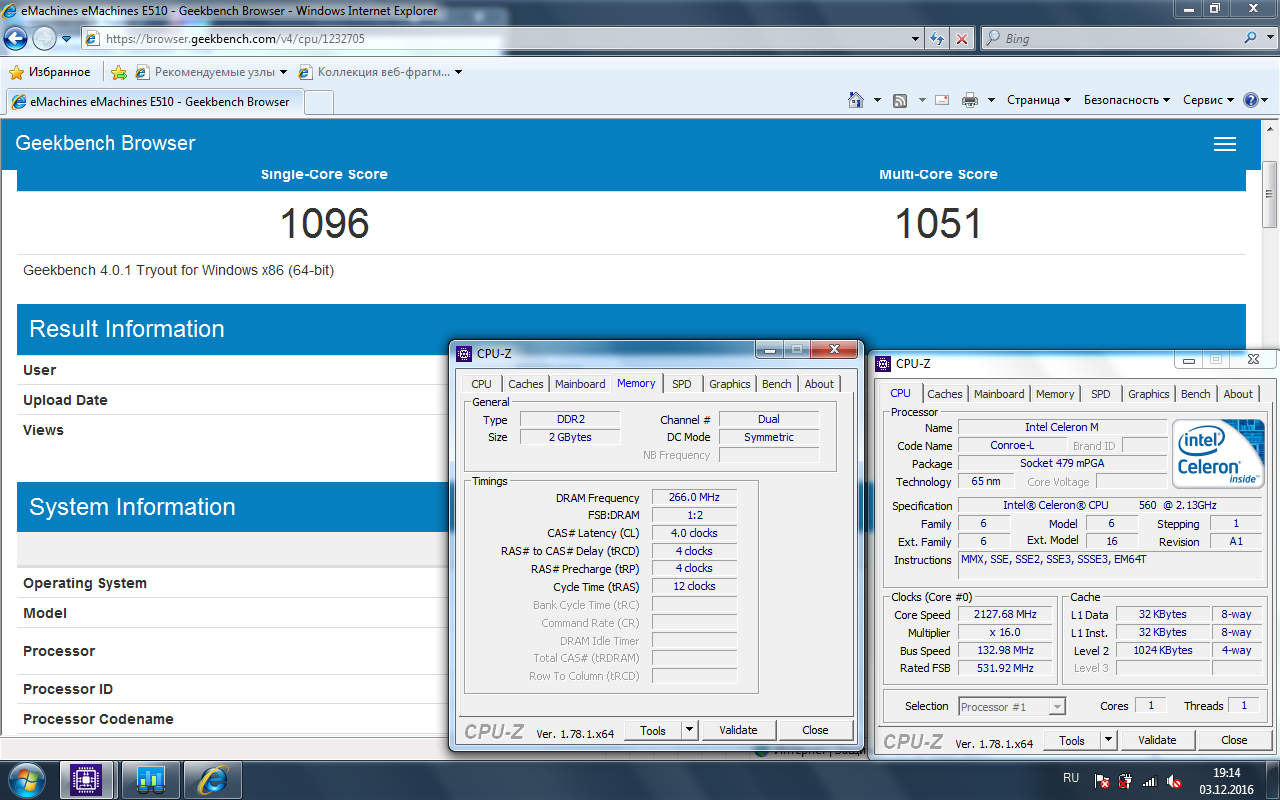The image size is (1280, 800).
Task: Click the IE Home page icon
Action: point(856,100)
